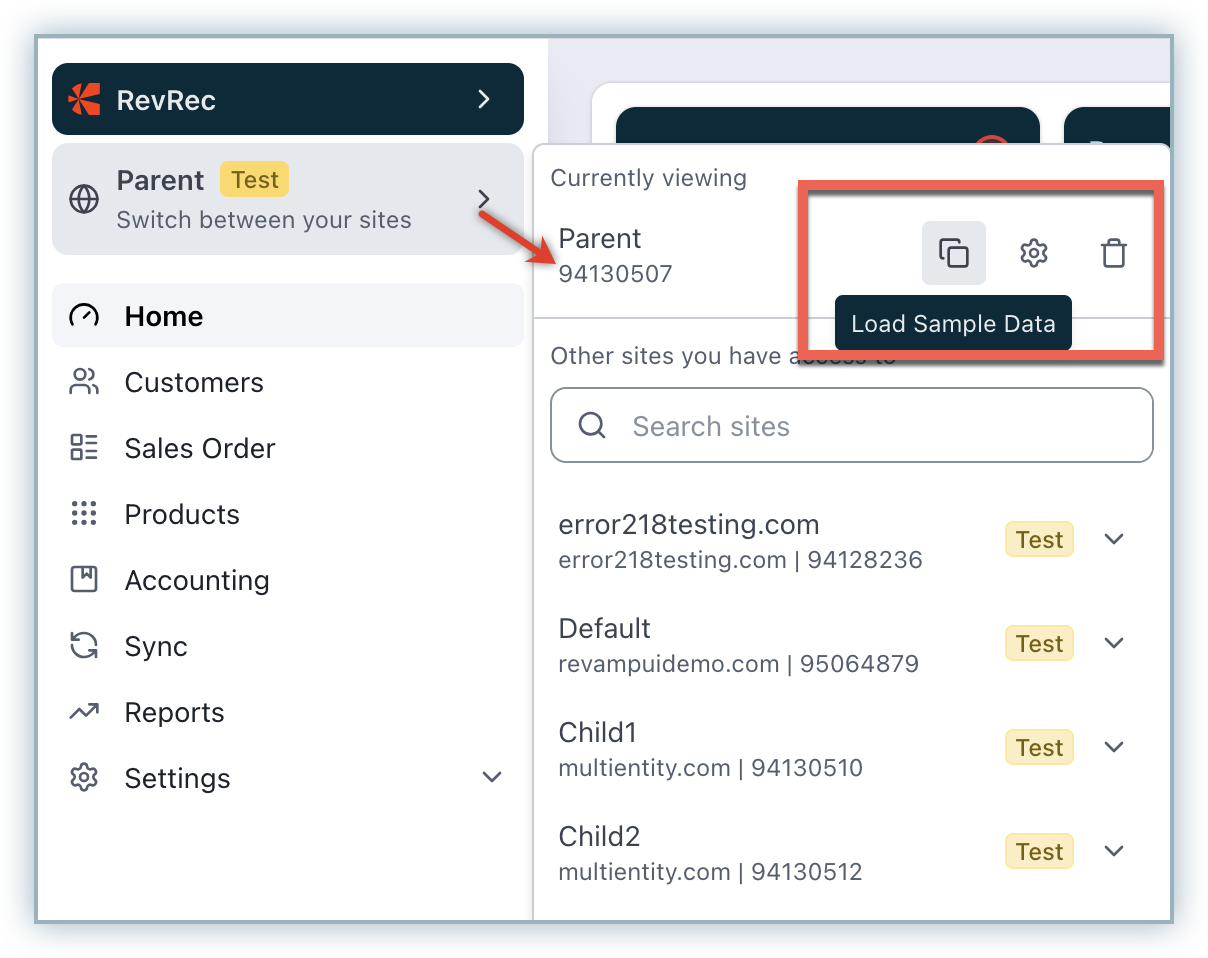Open site settings gear icon for Parent
The height and width of the screenshot is (958, 1208).
pos(1033,253)
